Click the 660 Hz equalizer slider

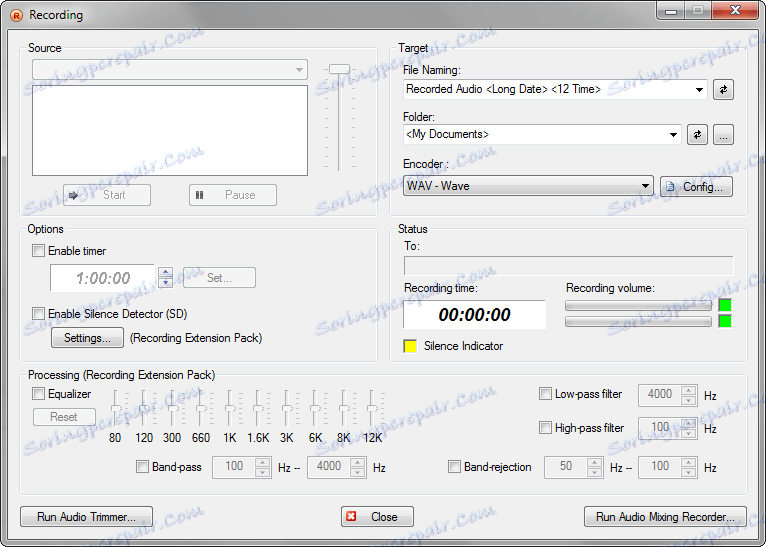coord(201,409)
